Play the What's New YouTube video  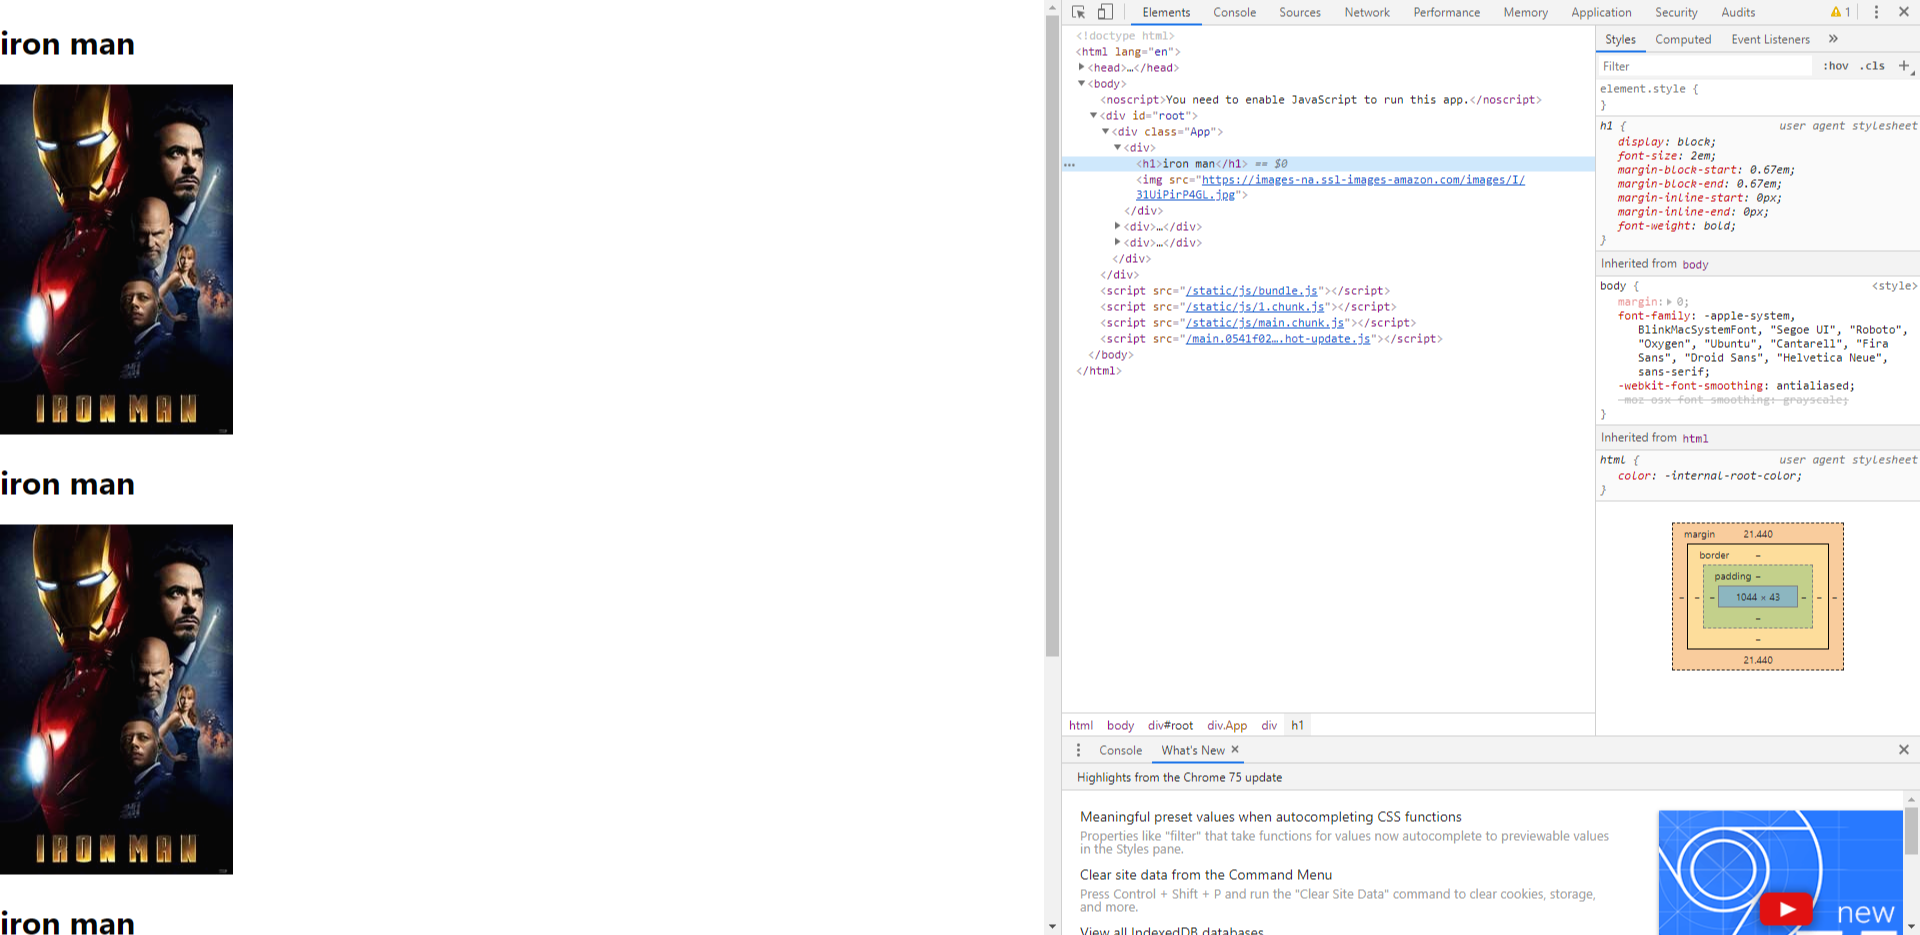(x=1786, y=909)
